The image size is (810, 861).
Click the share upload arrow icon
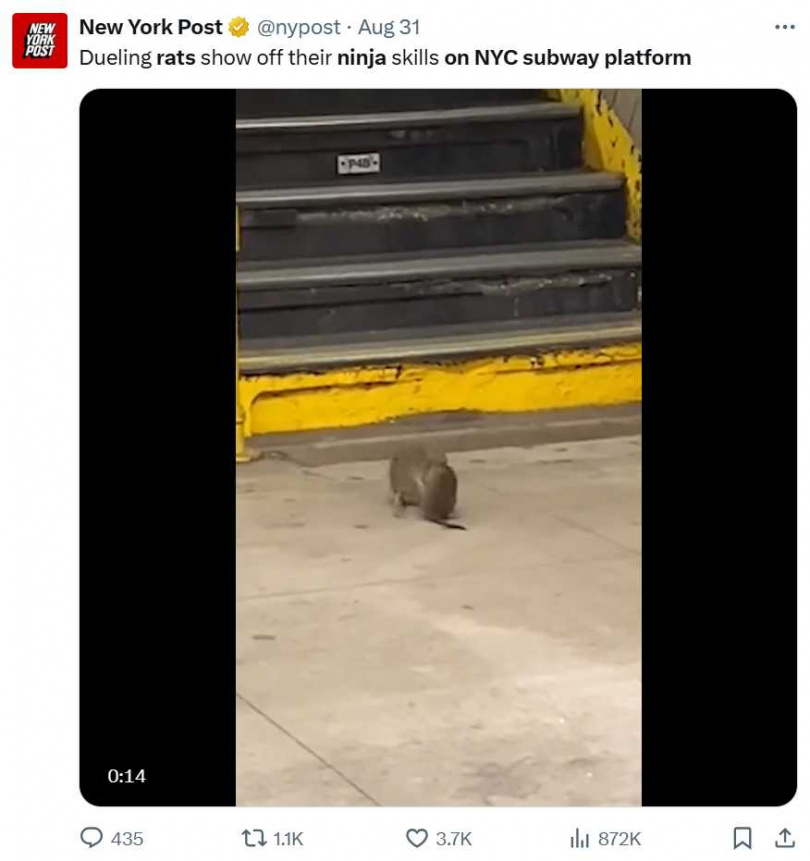click(x=784, y=838)
